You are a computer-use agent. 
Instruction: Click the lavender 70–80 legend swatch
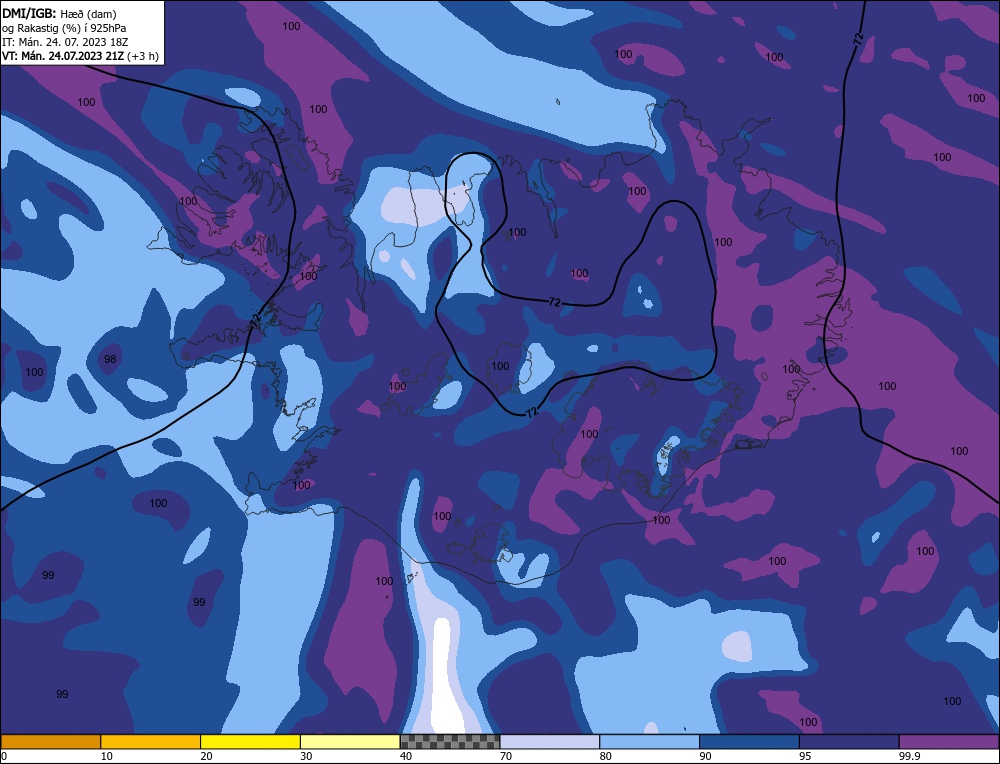[x=550, y=741]
